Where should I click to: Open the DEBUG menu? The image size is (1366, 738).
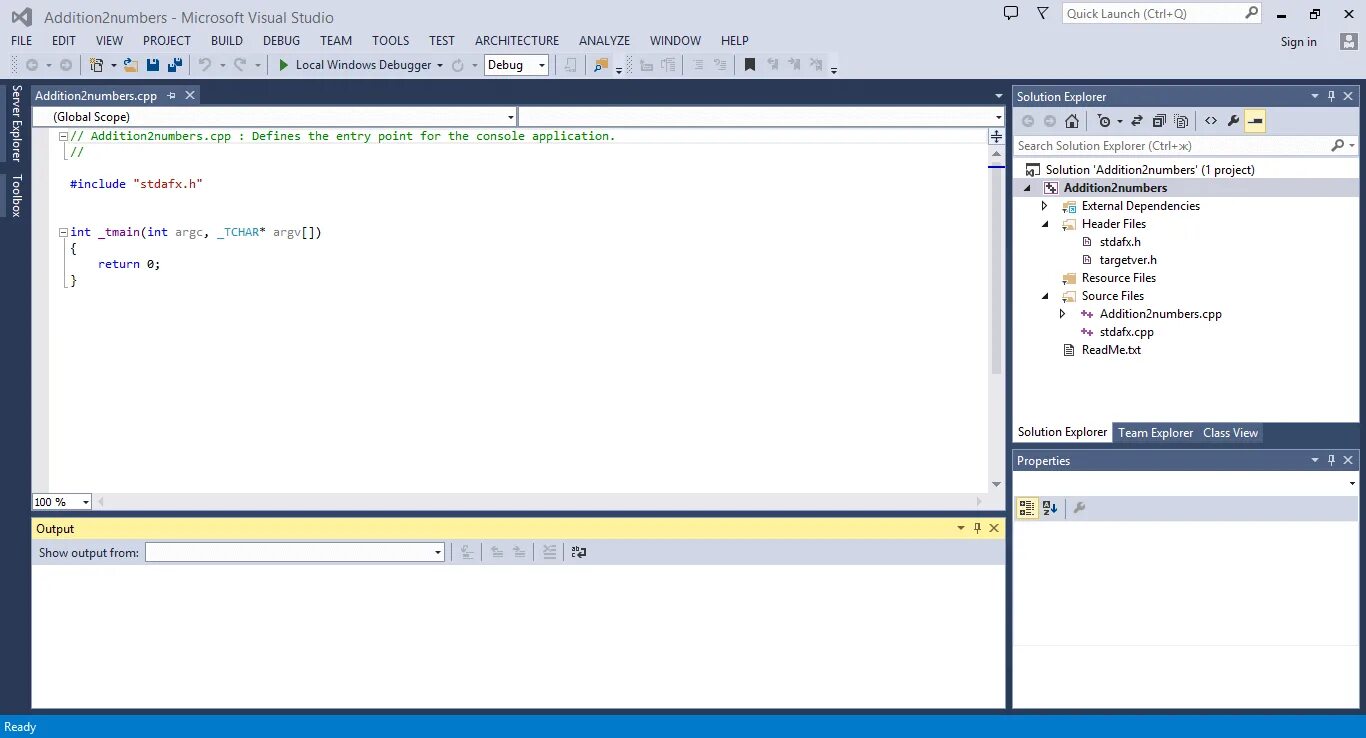pos(281,41)
